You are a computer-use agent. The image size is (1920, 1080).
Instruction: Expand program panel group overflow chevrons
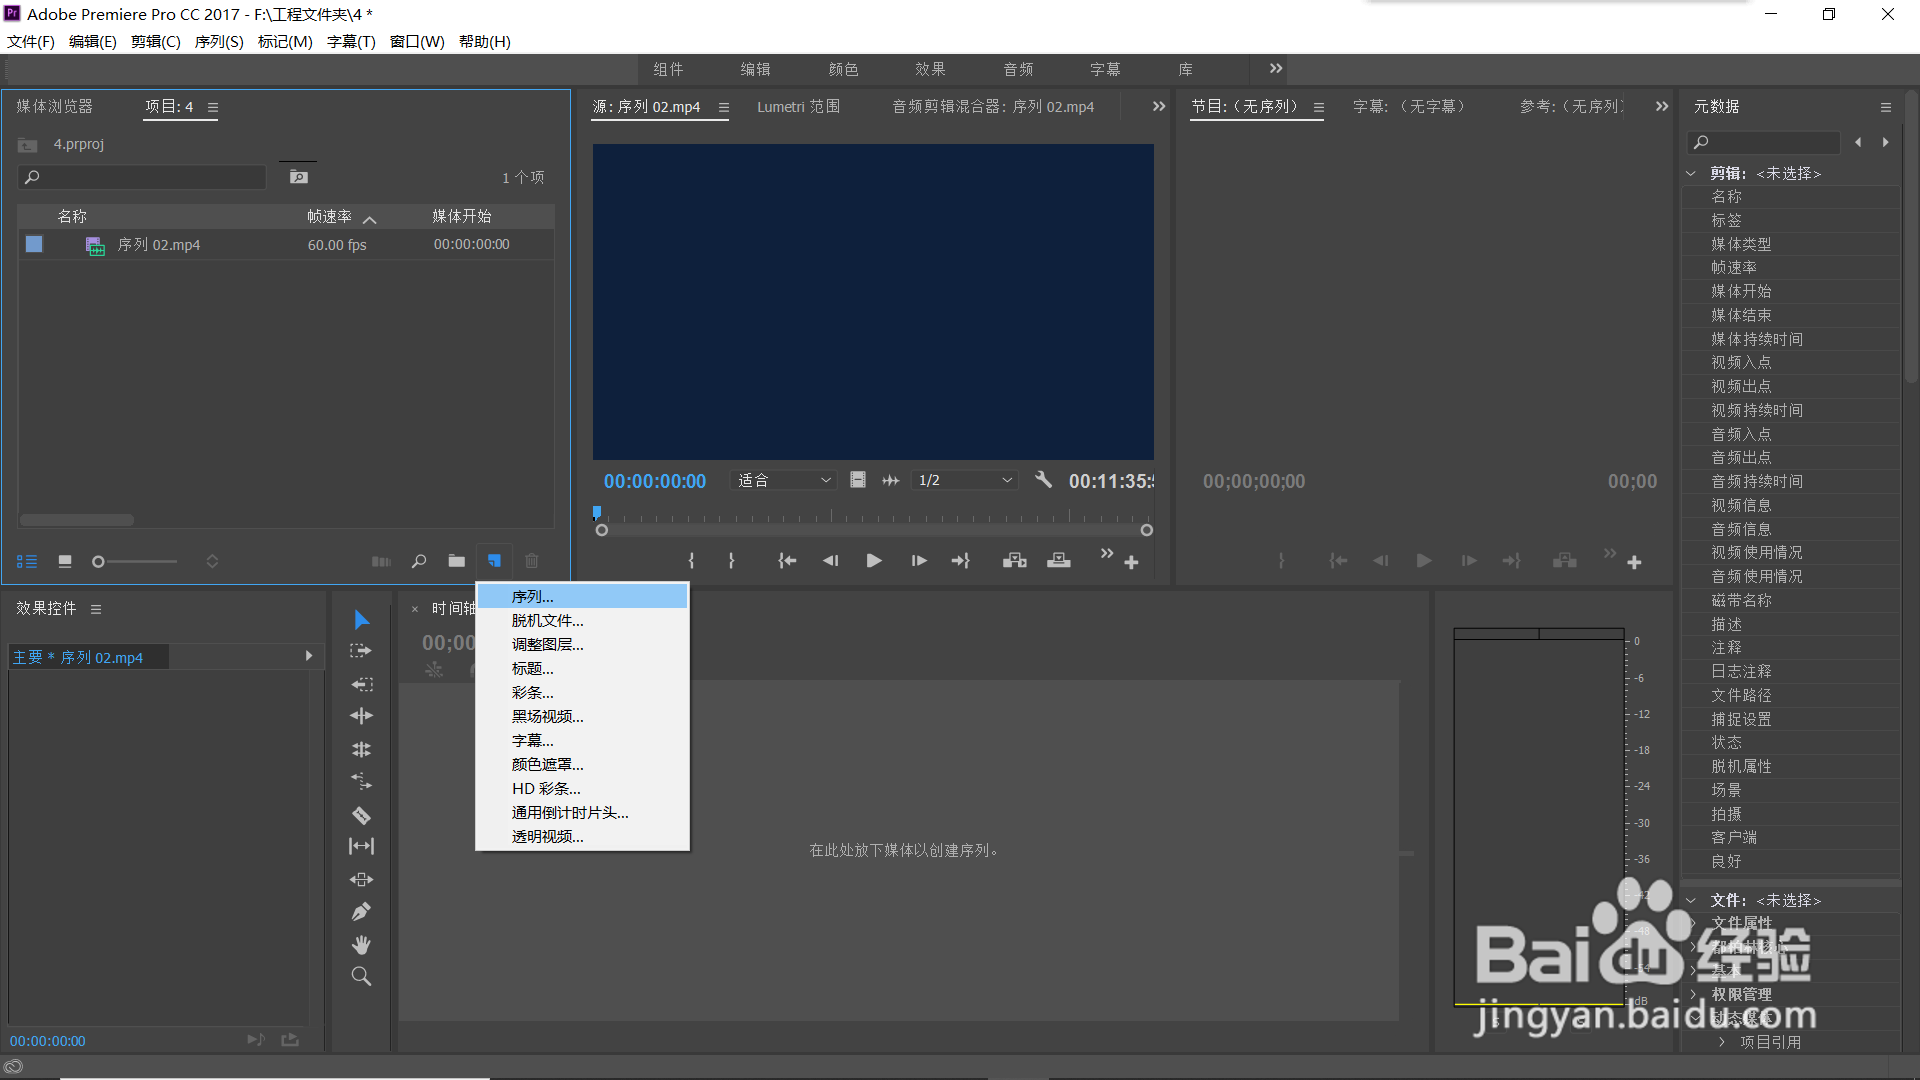1662,106
